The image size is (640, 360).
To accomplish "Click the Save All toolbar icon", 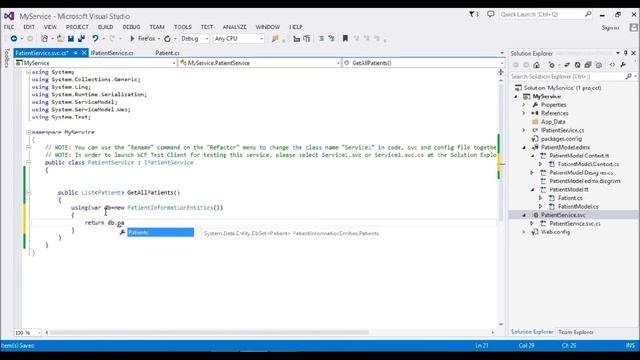I will tap(81, 38).
